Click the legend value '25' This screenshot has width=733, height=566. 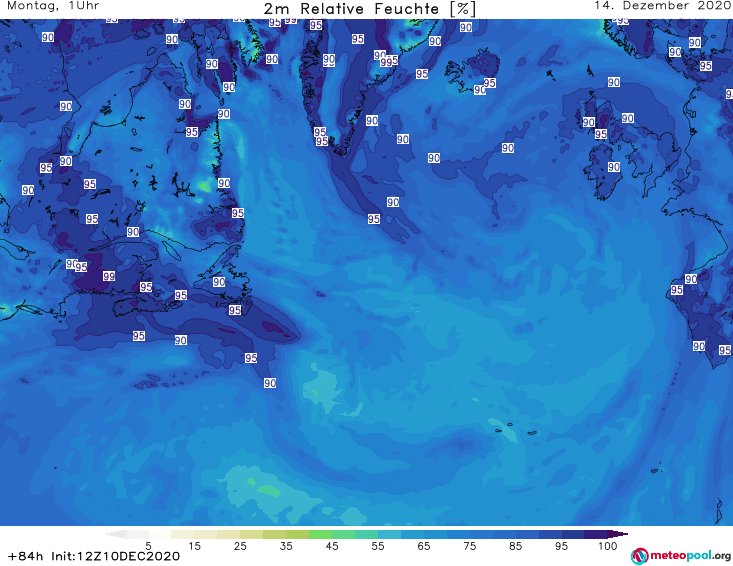click(x=240, y=546)
